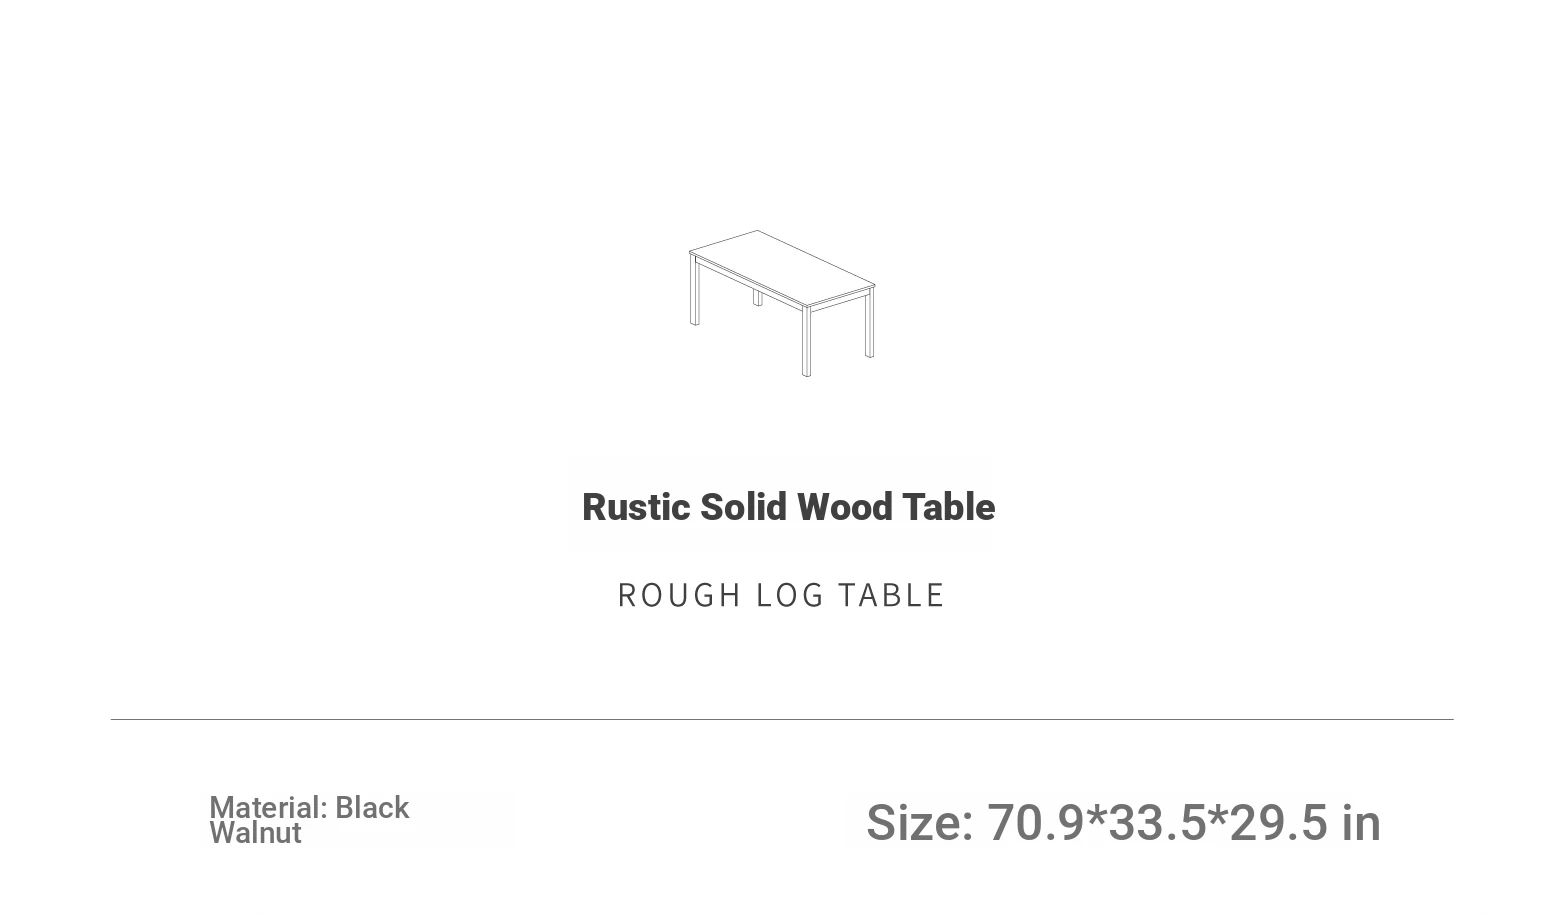1564x914 pixels.
Task: Click the "Size:" label
Action: (920, 823)
